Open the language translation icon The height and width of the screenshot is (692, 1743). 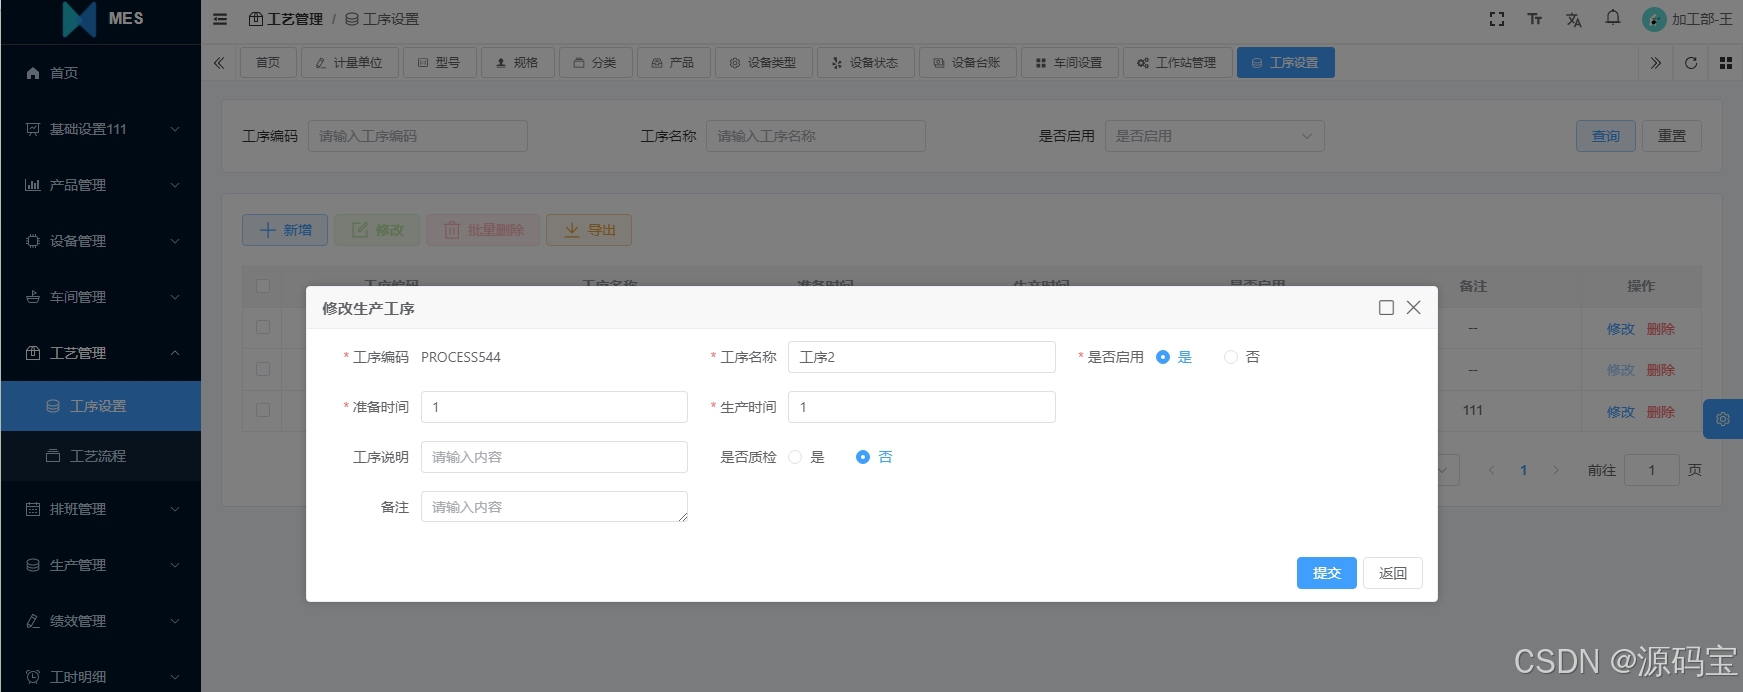coord(1574,19)
